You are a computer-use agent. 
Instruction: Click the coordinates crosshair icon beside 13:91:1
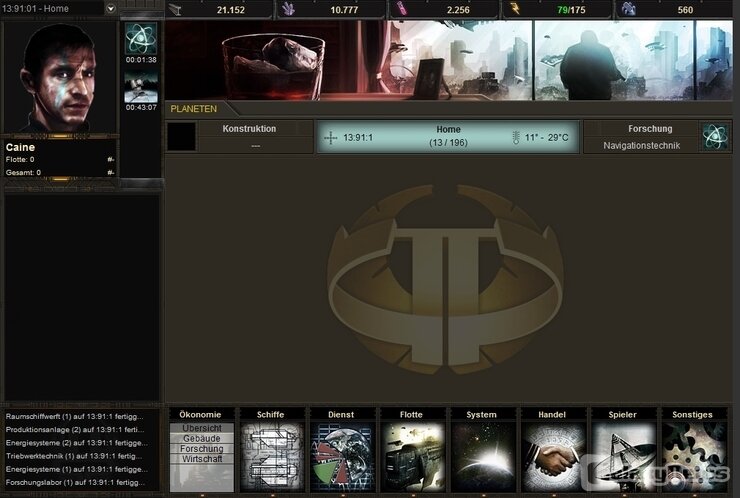[x=331, y=138]
